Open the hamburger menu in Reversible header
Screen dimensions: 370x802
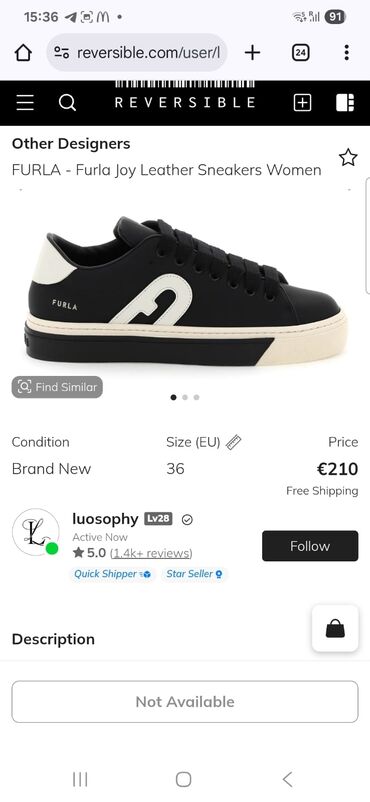25,102
